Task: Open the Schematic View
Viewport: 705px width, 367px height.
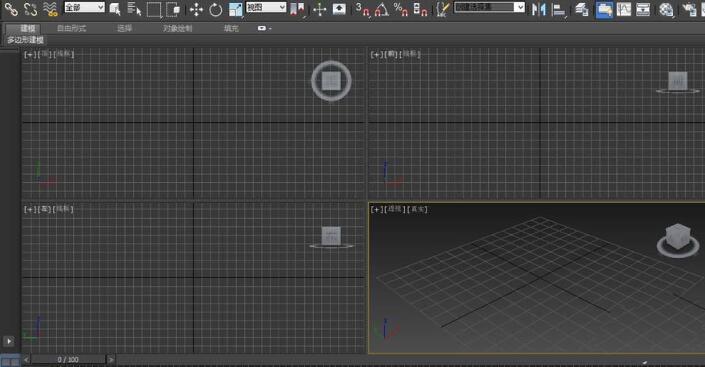Action: (643, 9)
